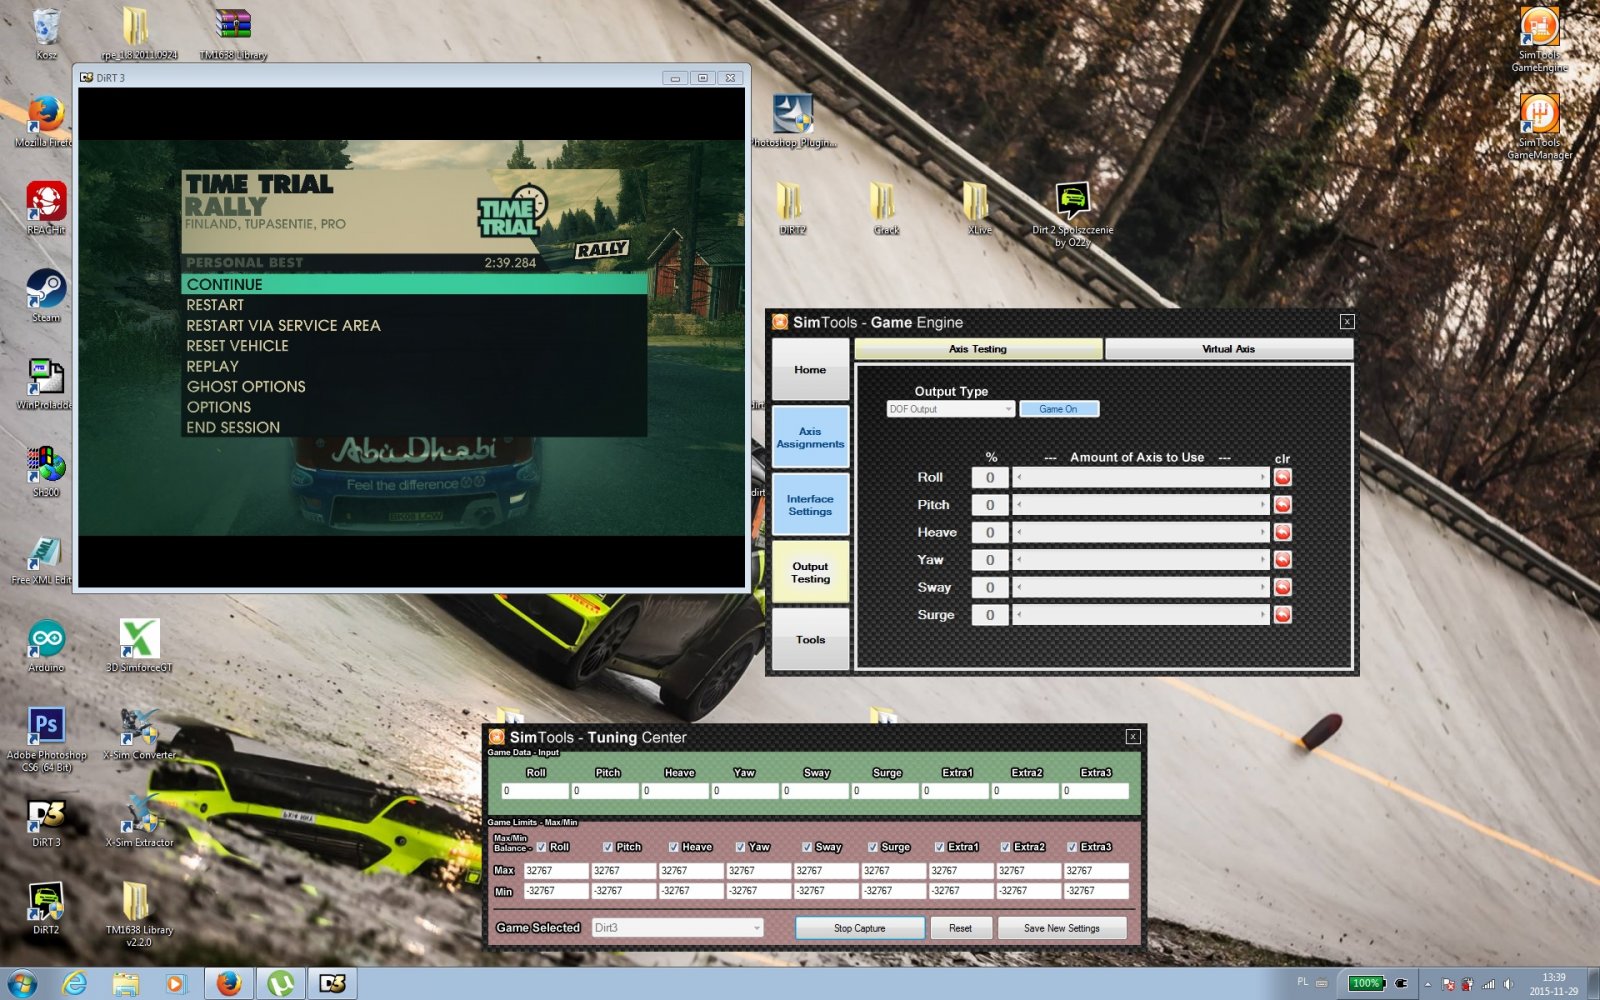
Task: Click Firefox icon in the taskbar
Action: [x=229, y=984]
